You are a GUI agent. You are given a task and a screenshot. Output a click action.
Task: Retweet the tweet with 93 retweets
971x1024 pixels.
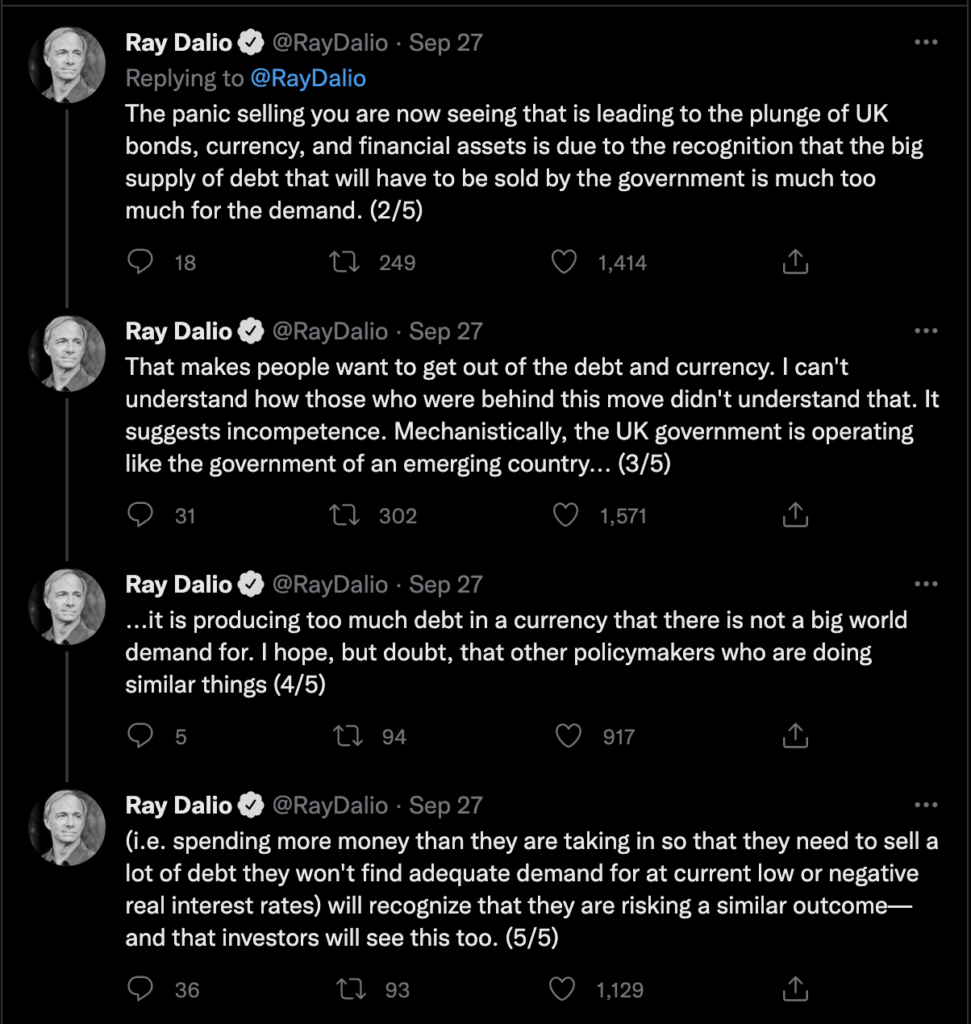pos(350,989)
